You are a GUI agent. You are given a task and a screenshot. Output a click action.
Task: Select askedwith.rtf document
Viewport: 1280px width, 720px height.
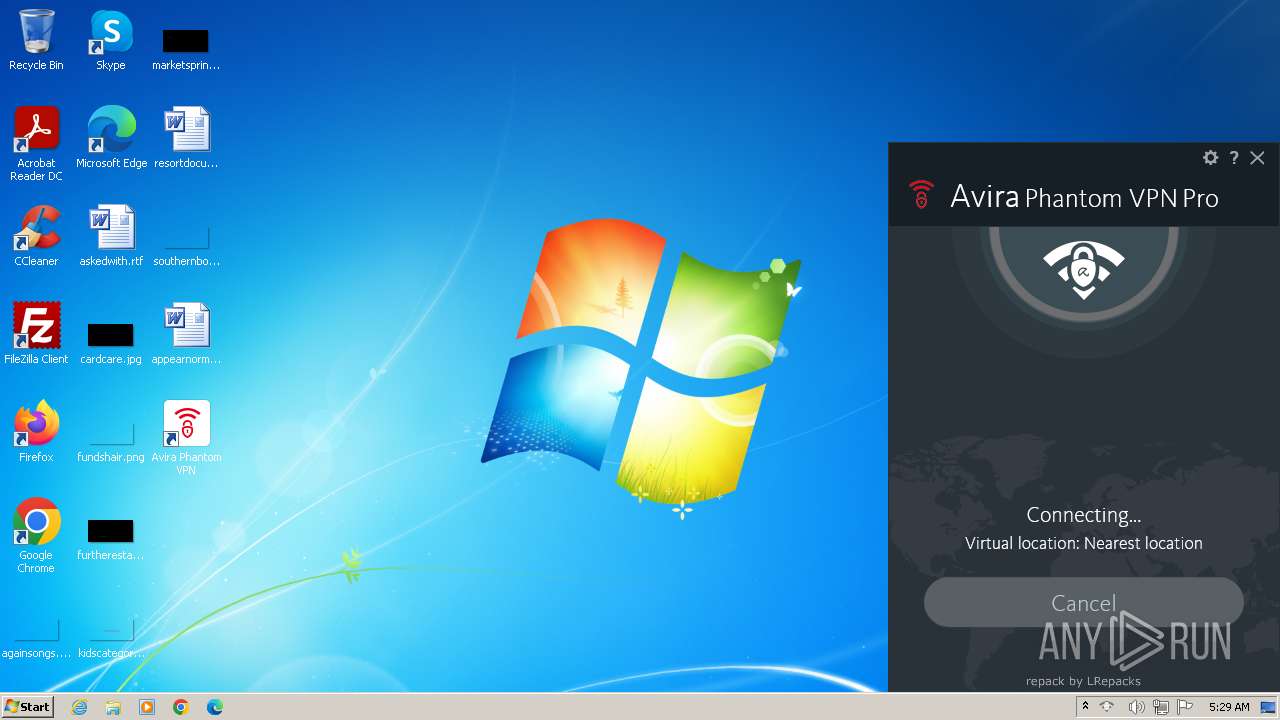(x=111, y=236)
